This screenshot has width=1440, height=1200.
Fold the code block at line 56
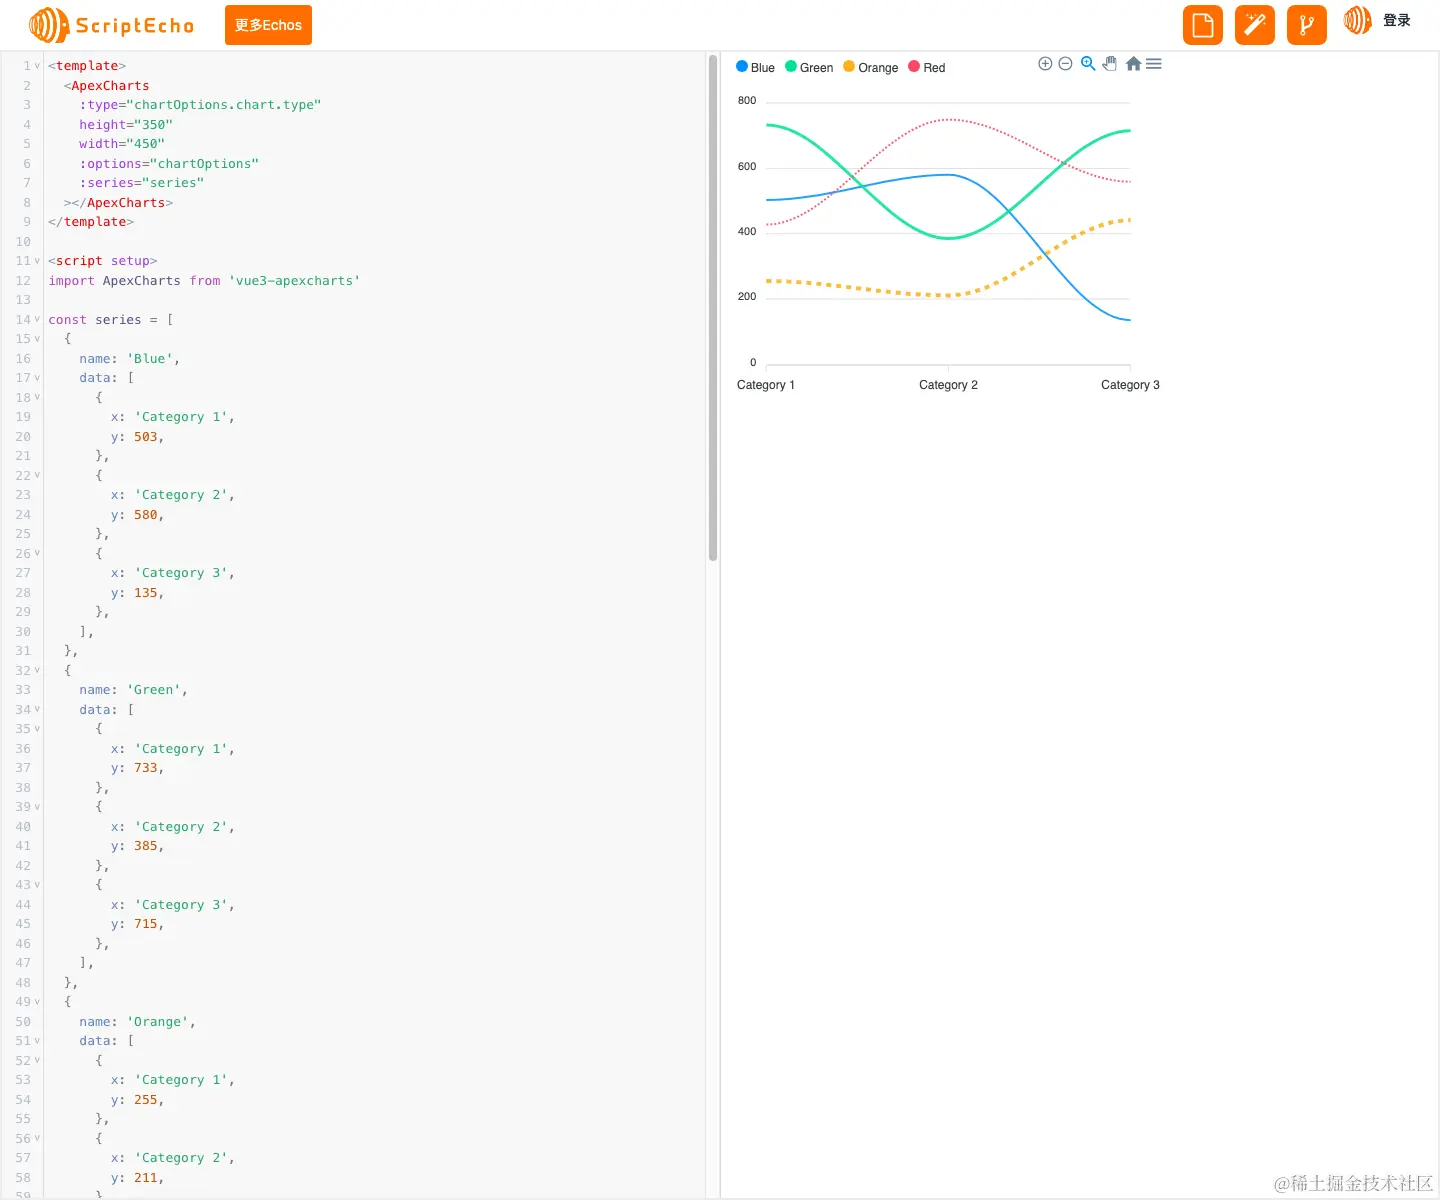click(x=38, y=1139)
